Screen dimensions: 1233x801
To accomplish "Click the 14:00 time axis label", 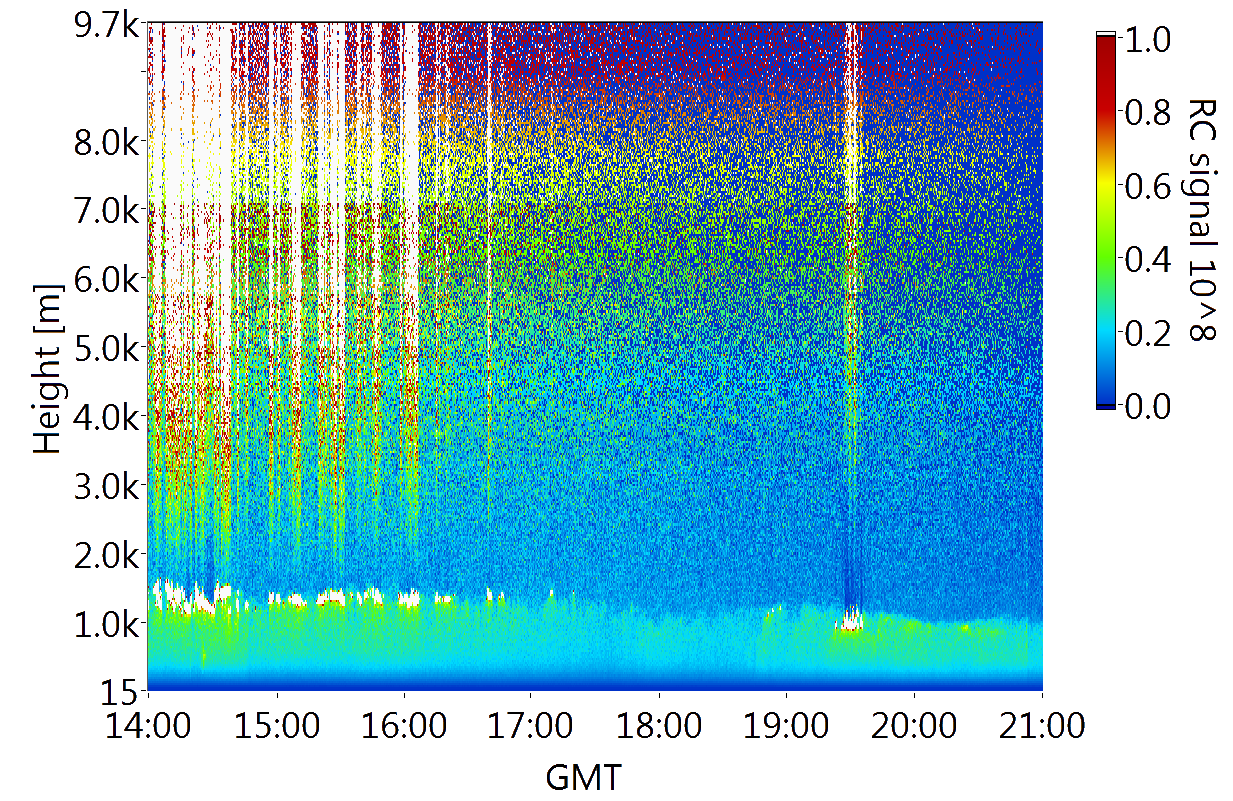I will pyautogui.click(x=148, y=725).
